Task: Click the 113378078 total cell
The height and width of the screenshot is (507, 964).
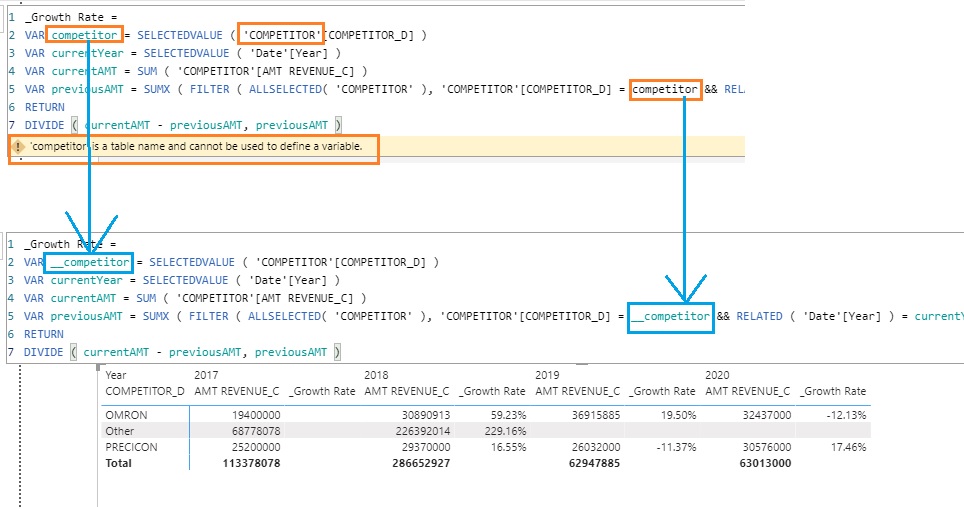Action: tap(251, 463)
